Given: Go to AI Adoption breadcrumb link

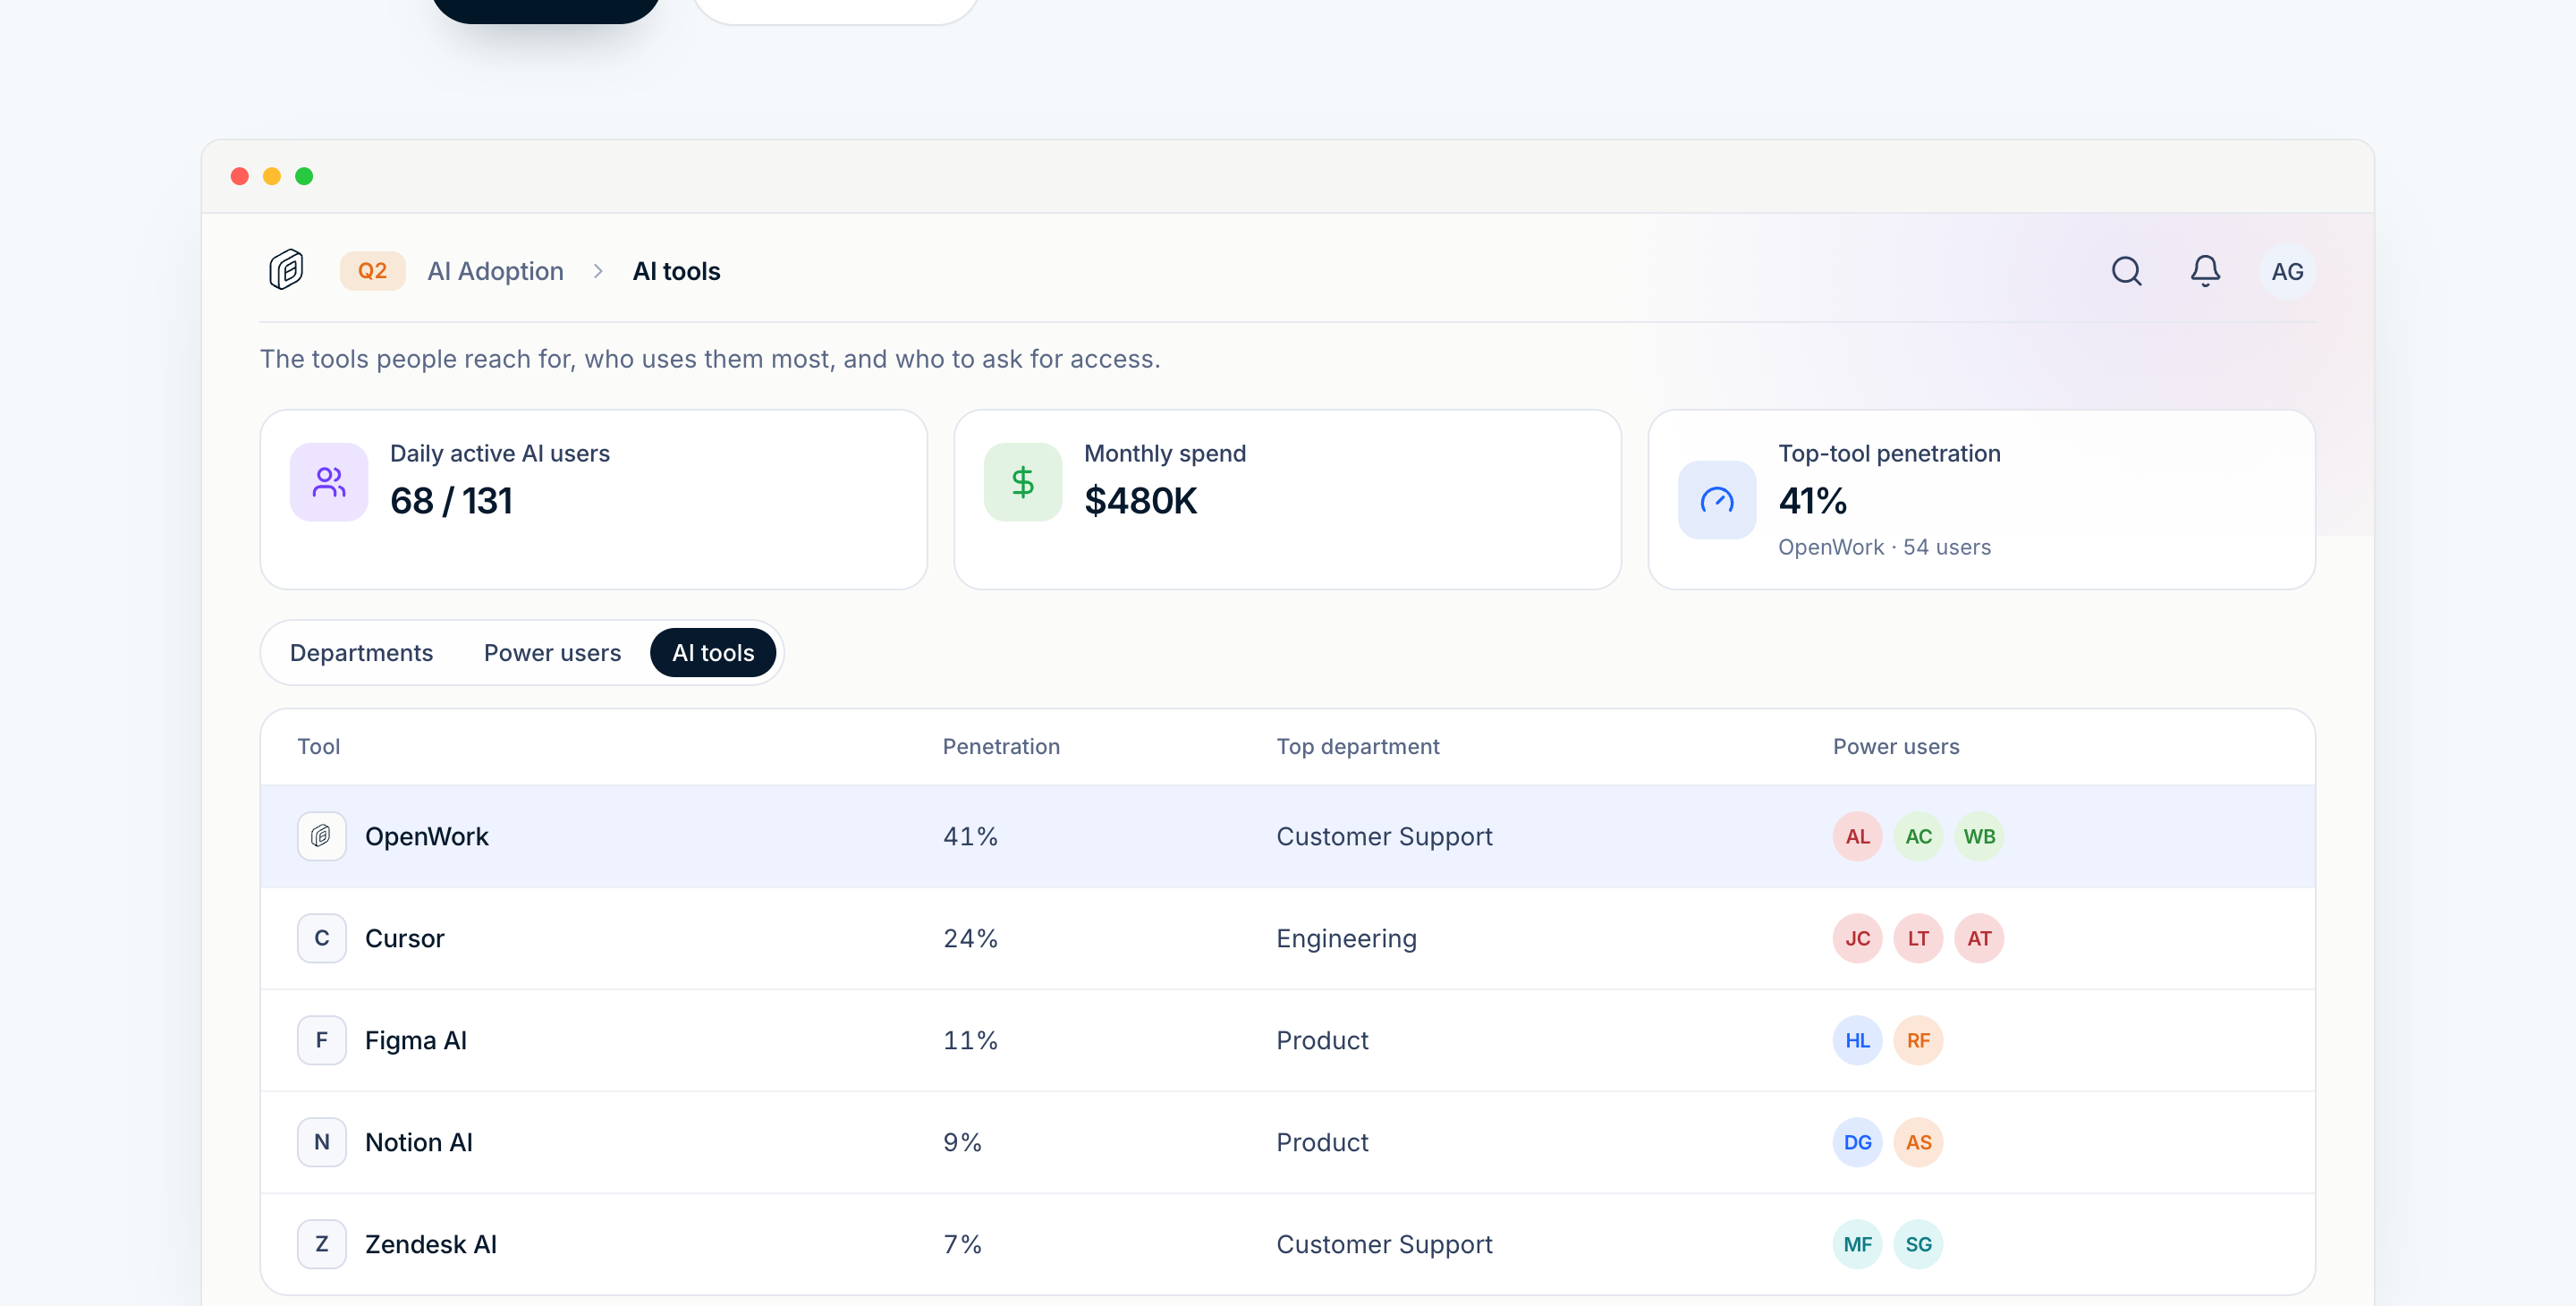Looking at the screenshot, I should click(x=495, y=271).
